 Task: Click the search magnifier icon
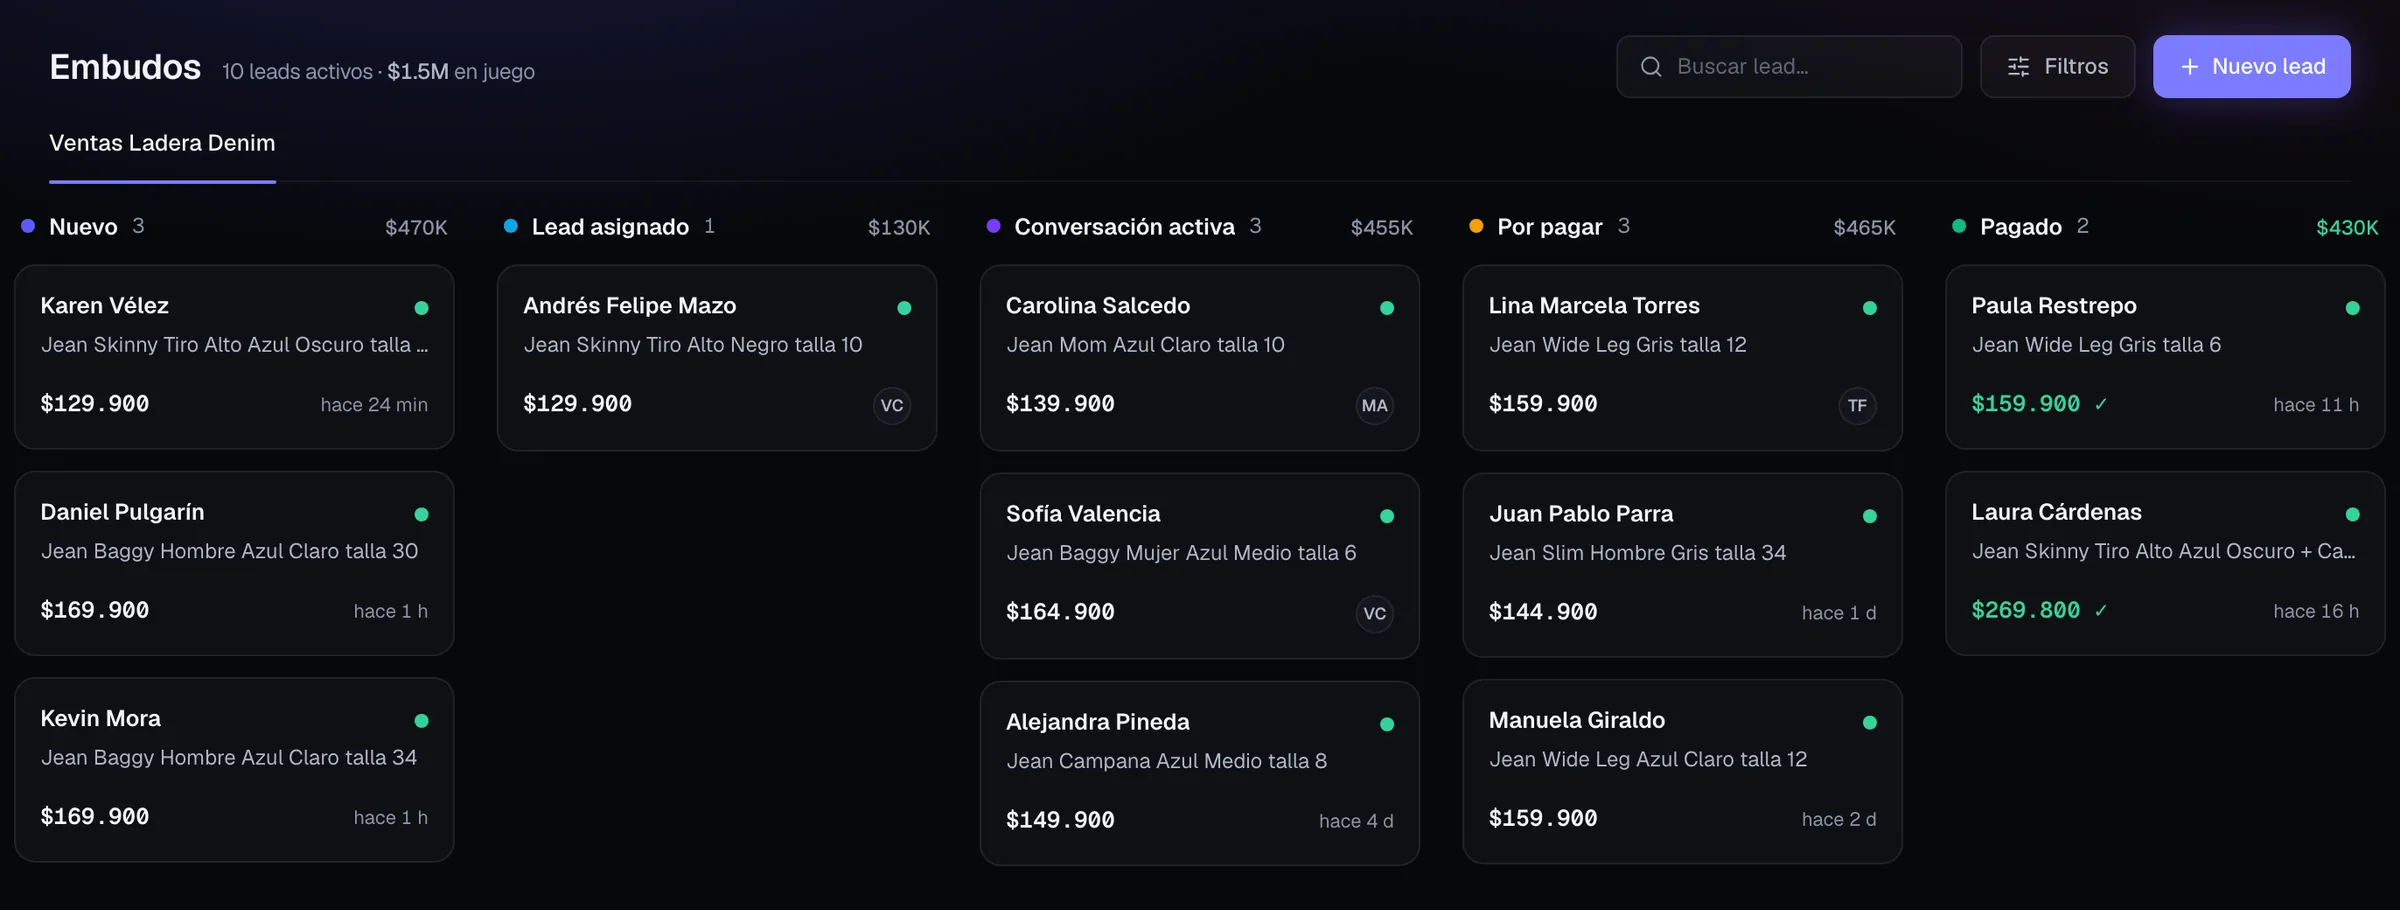1651,67
